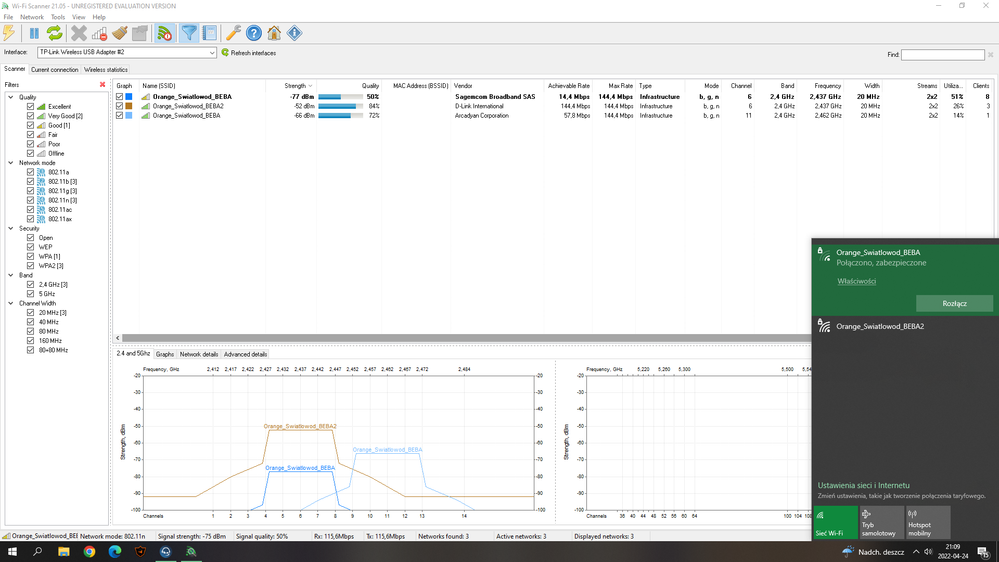999x562 pixels.
Task: Pause scanning with the pause icon
Action: [34, 34]
